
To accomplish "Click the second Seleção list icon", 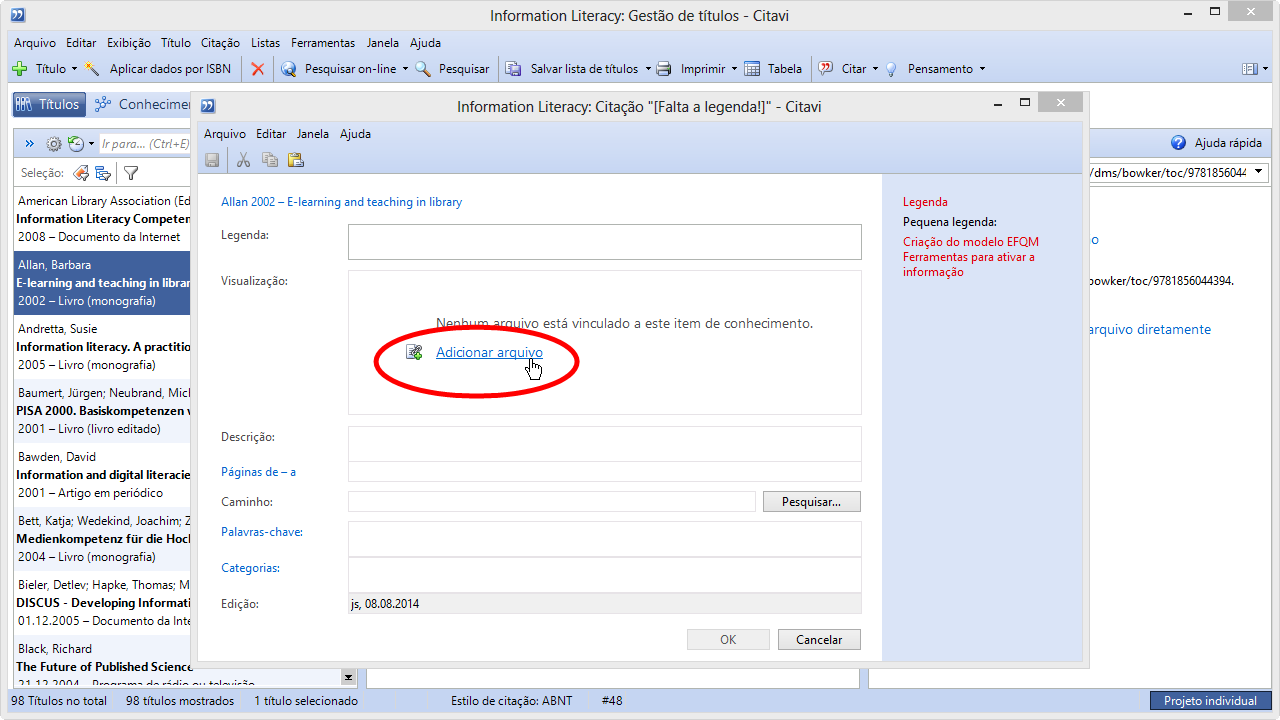I will [103, 173].
